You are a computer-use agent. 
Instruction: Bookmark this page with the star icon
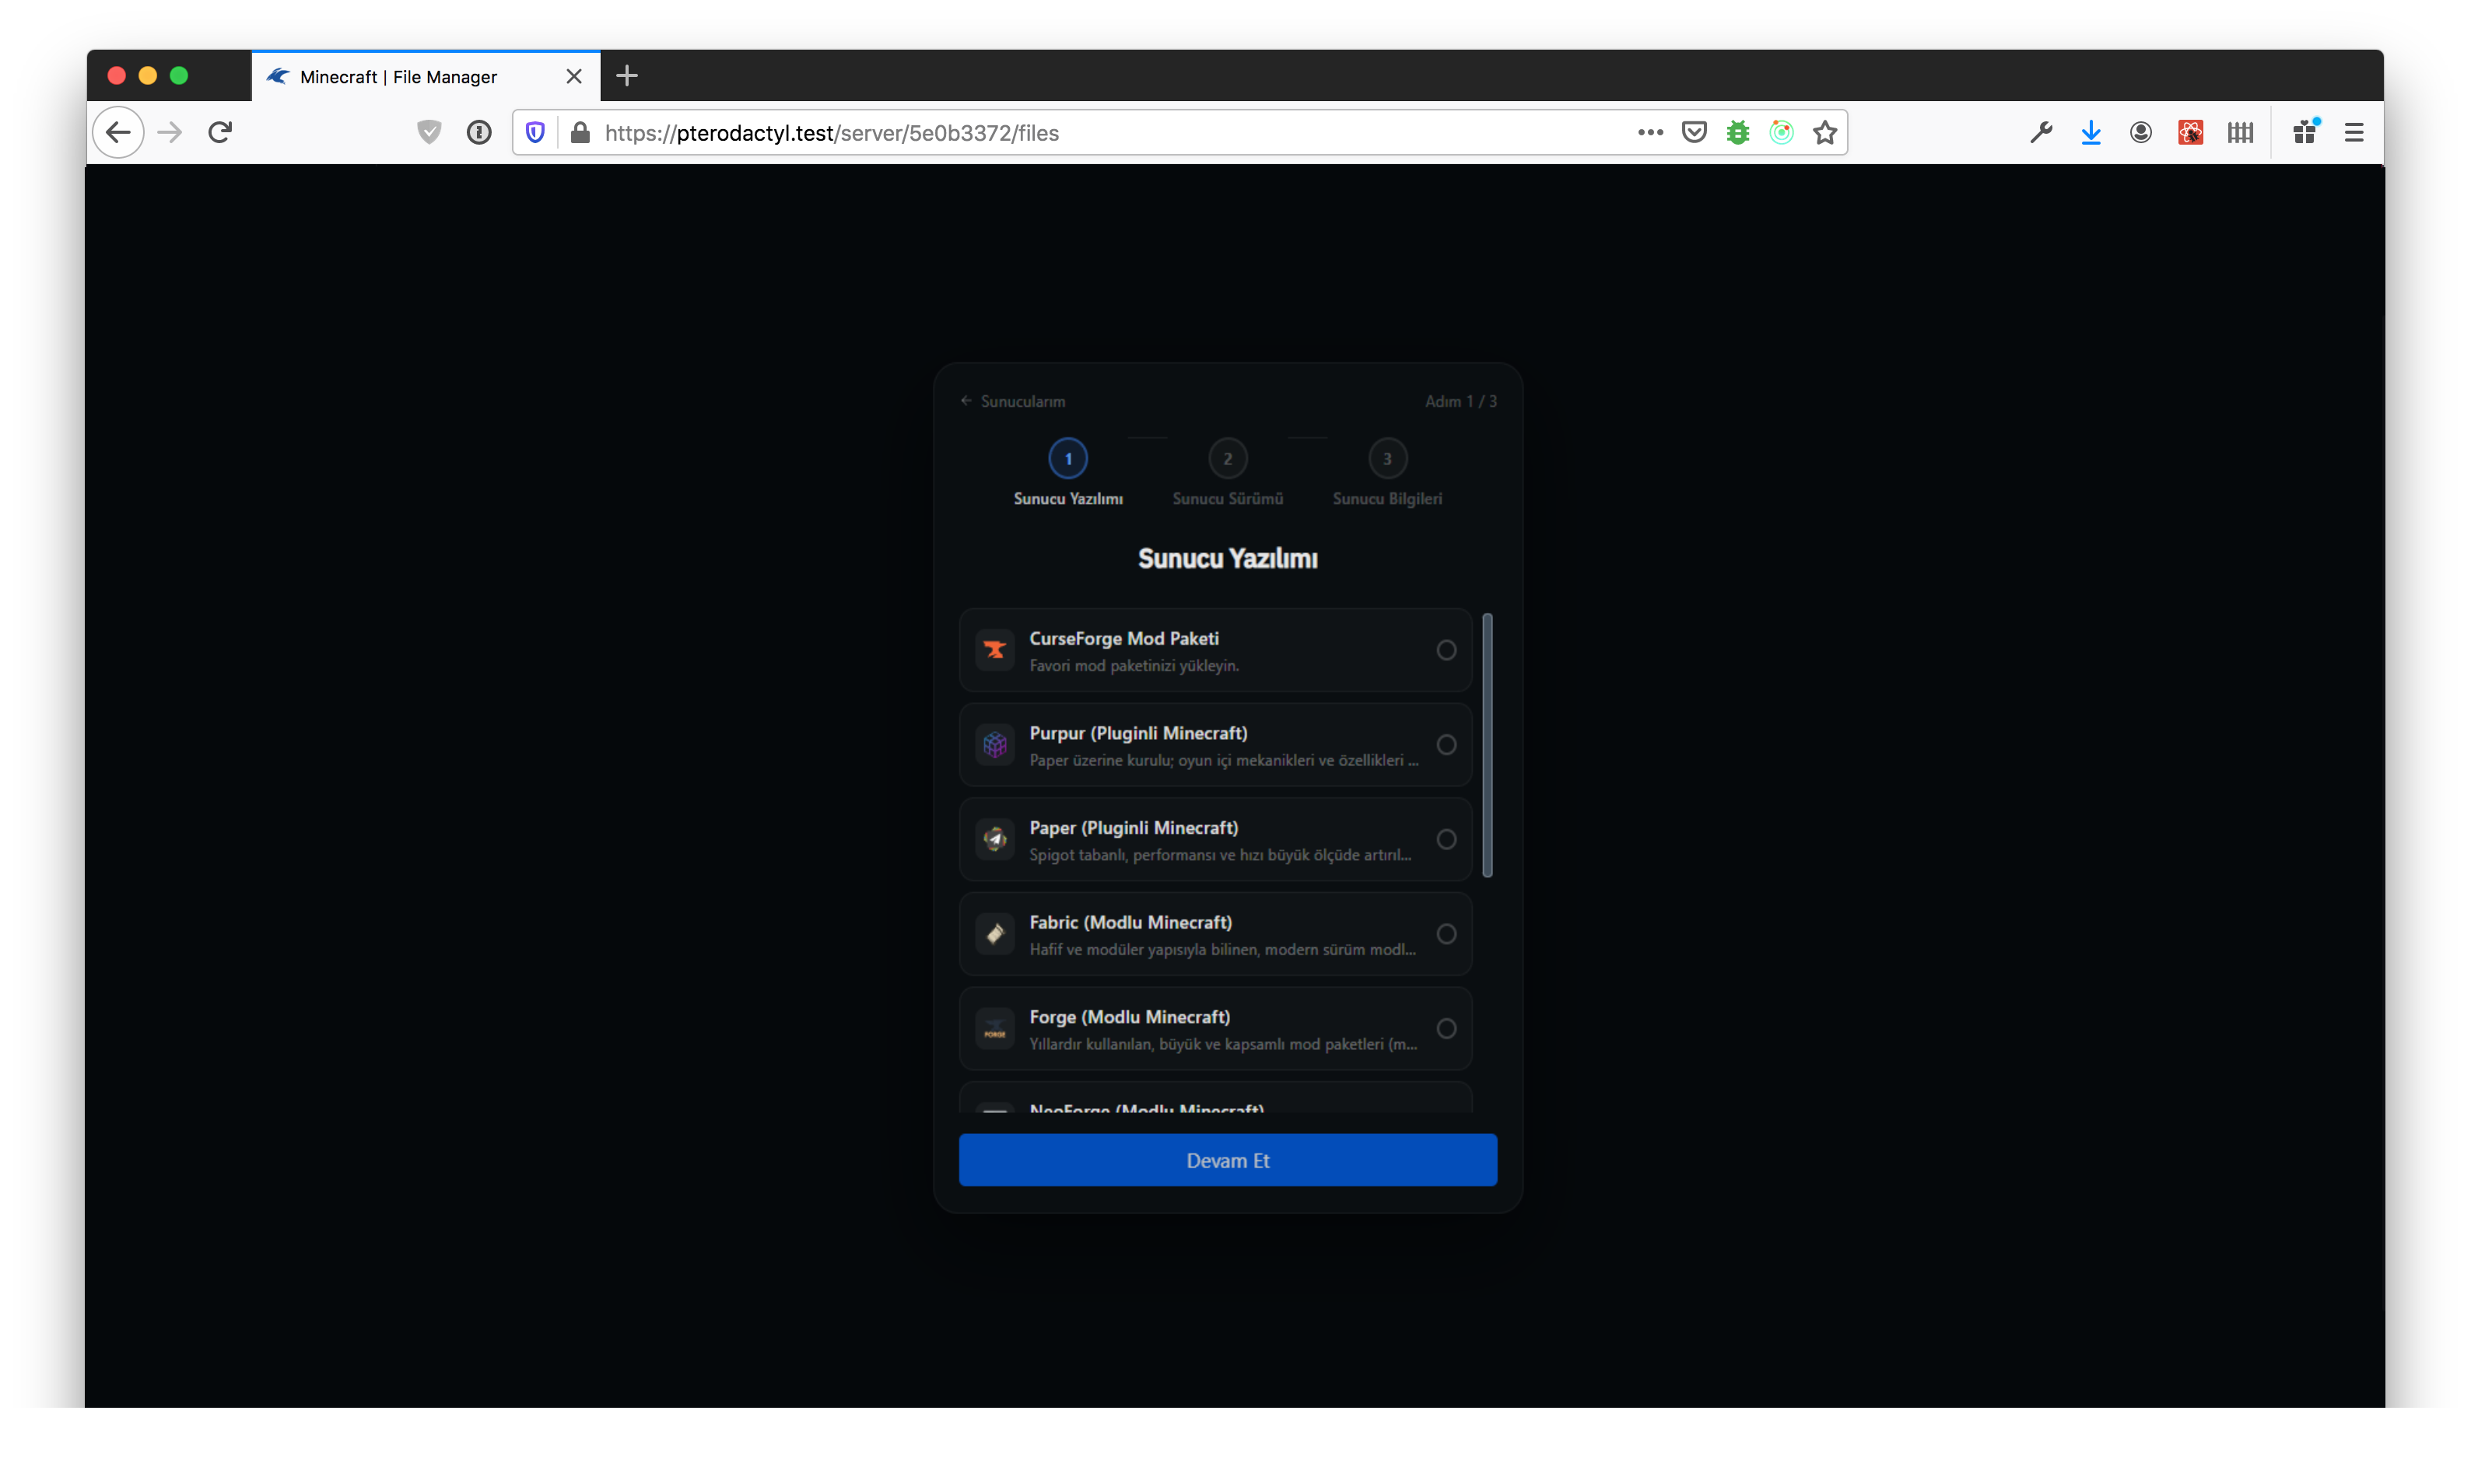coord(1825,132)
